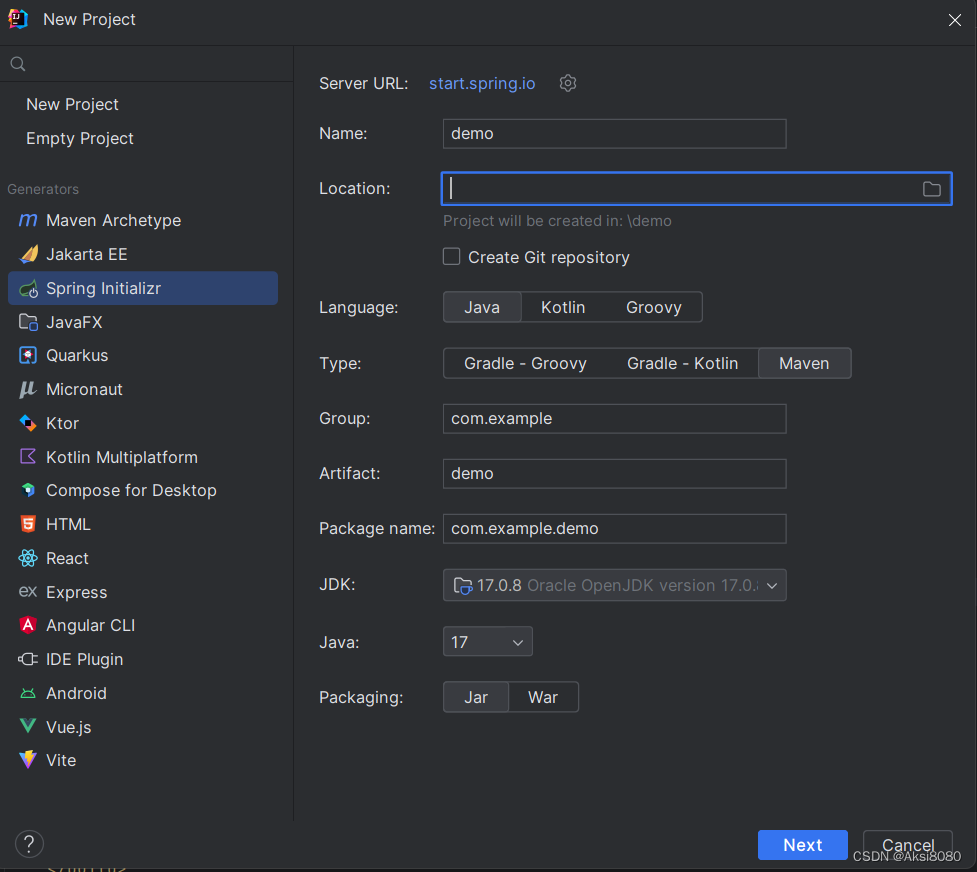977x872 pixels.
Task: Click the Cancel button
Action: [908, 845]
